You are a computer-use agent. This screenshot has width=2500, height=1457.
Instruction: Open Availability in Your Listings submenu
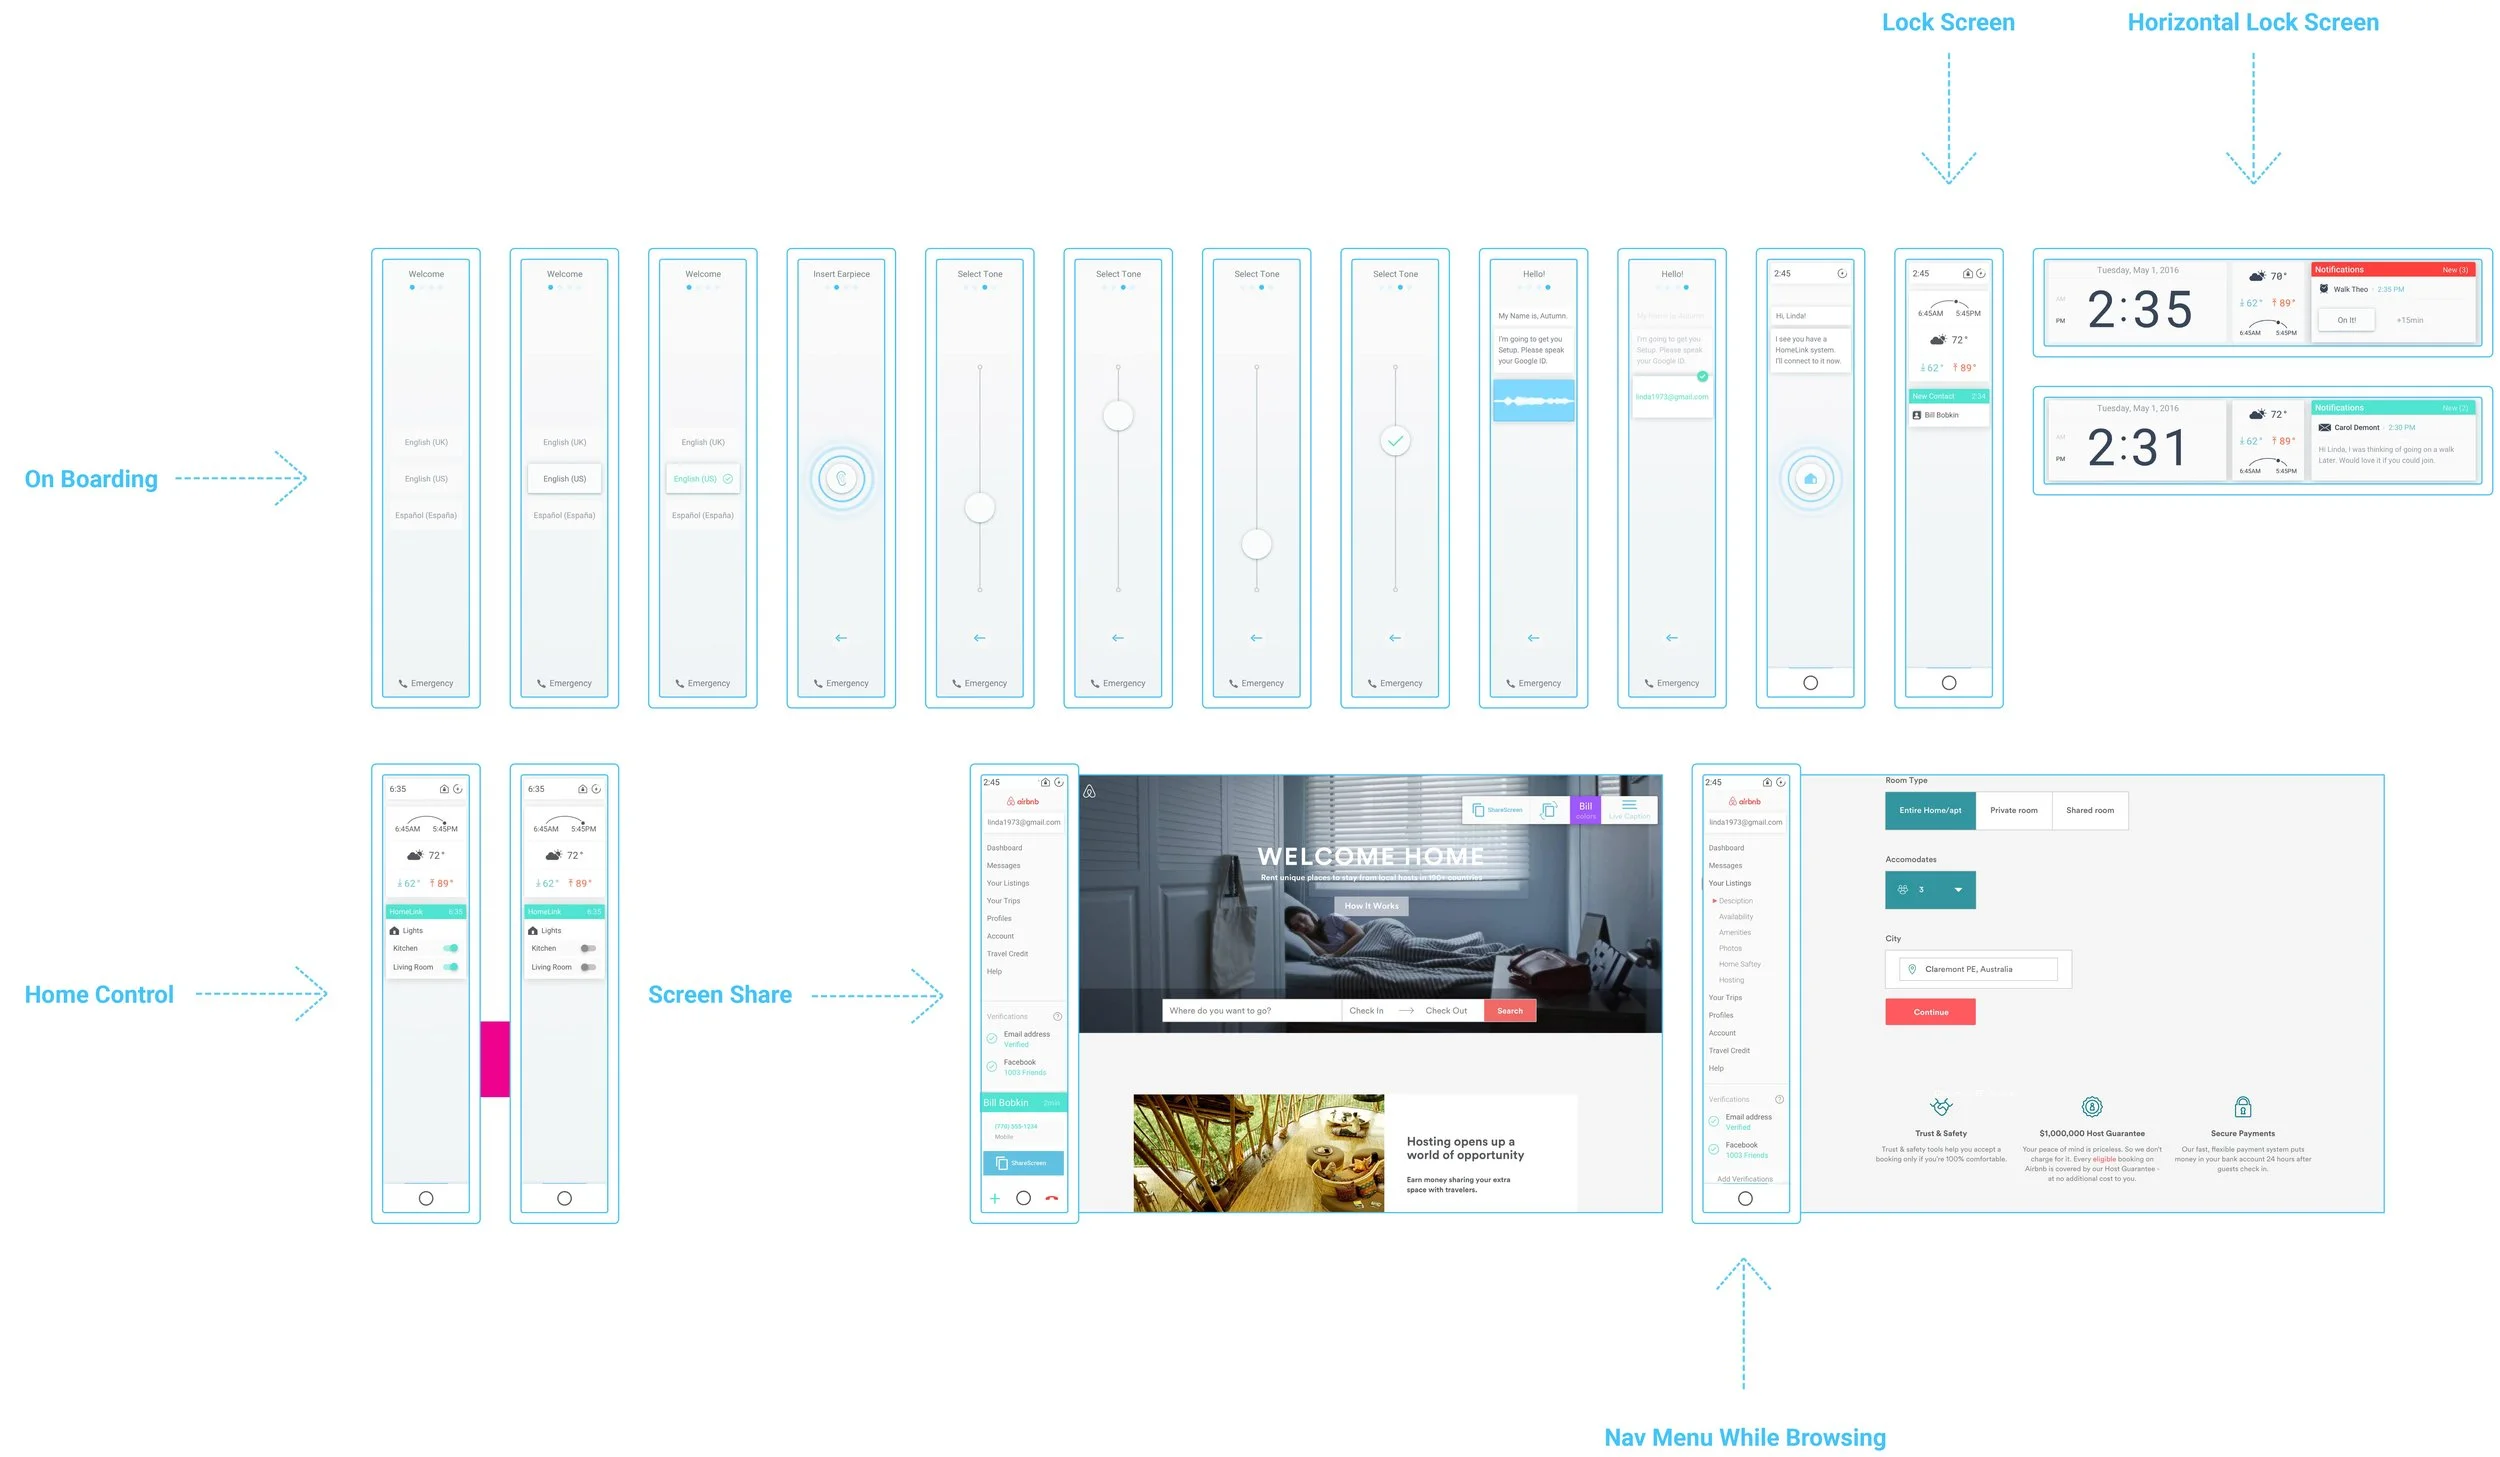(1736, 917)
